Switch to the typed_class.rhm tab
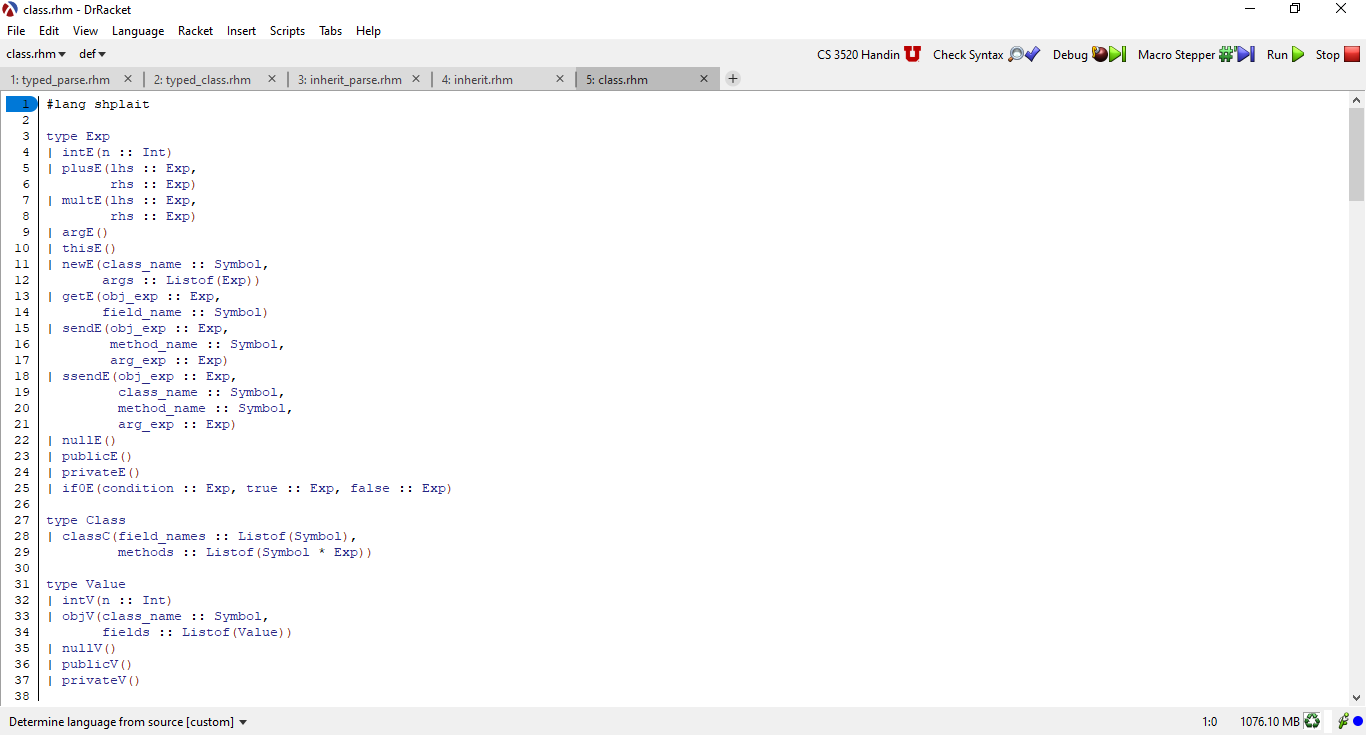The image size is (1366, 735). point(208,80)
